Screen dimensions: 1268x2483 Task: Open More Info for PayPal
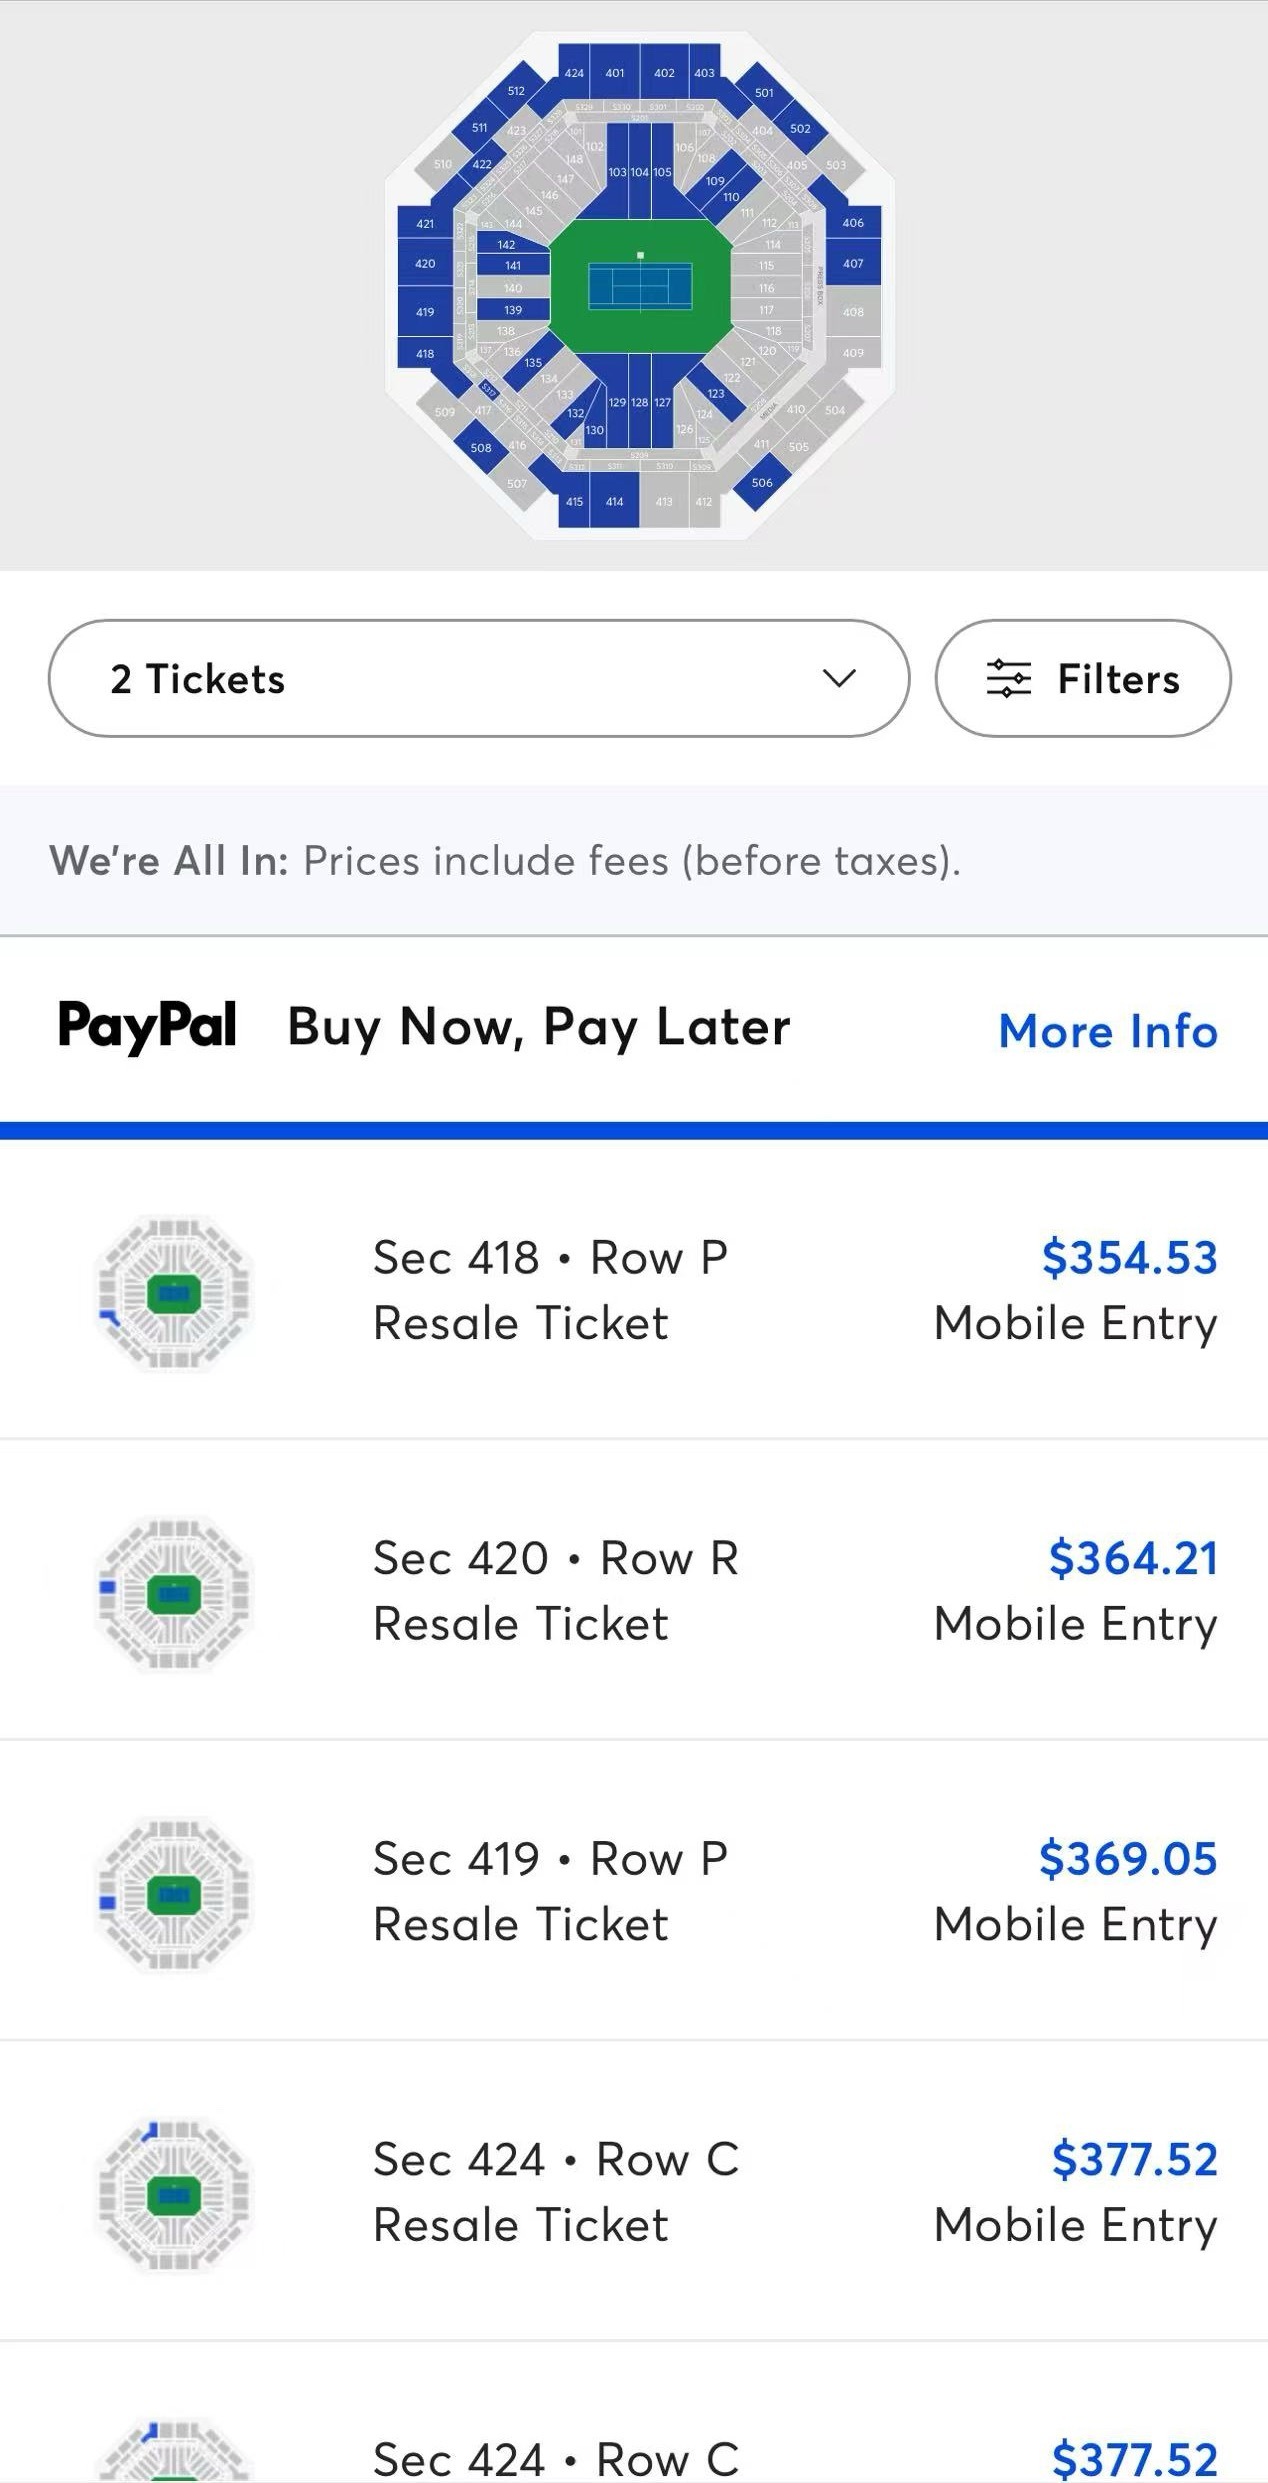(1107, 1031)
